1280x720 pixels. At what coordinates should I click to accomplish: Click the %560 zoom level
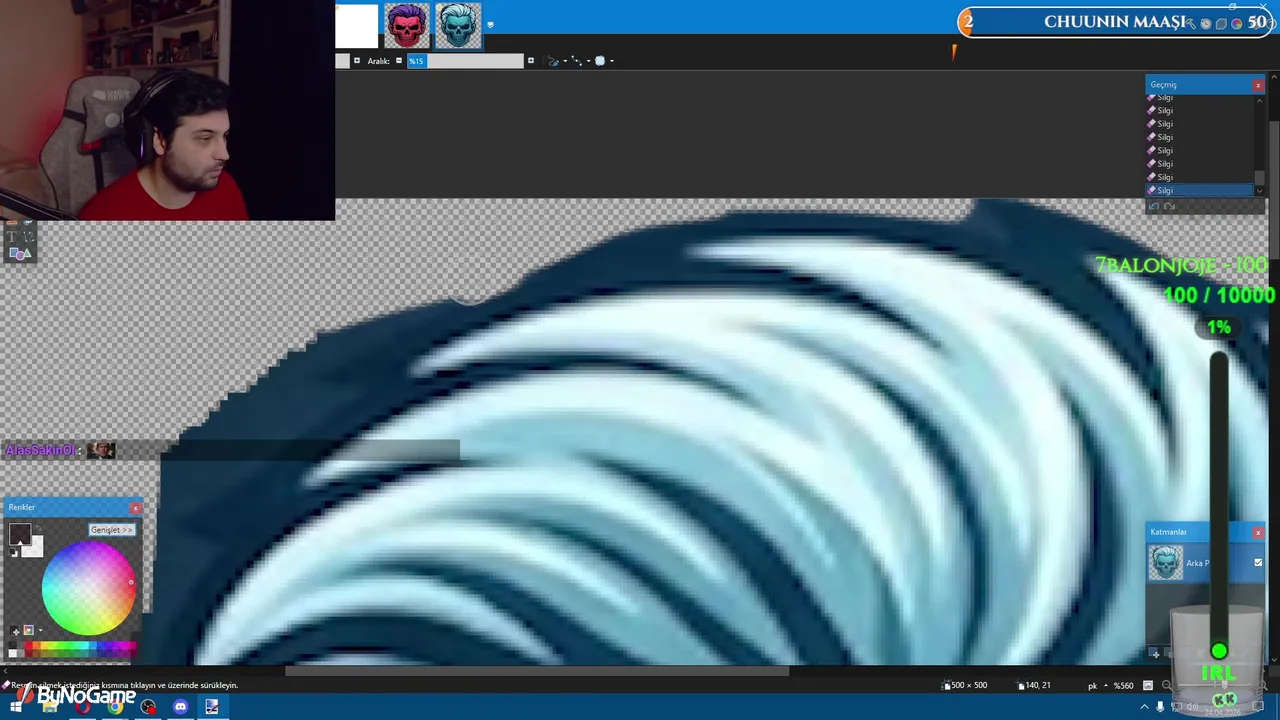click(x=1123, y=685)
